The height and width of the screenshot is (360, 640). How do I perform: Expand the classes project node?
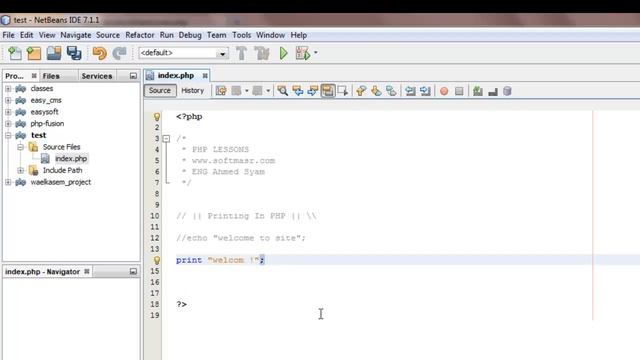(x=8, y=89)
